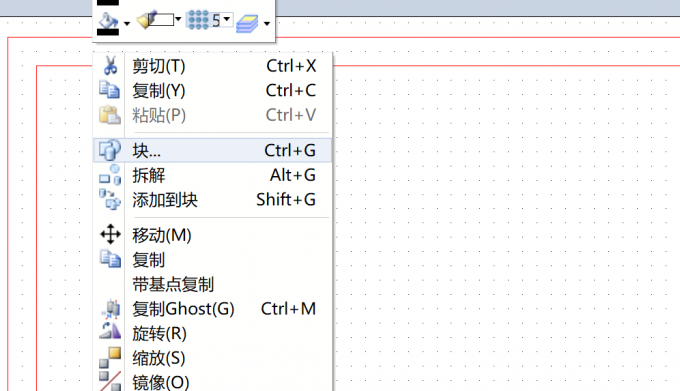Click the Ctrl+X shortcut text

click(x=291, y=66)
